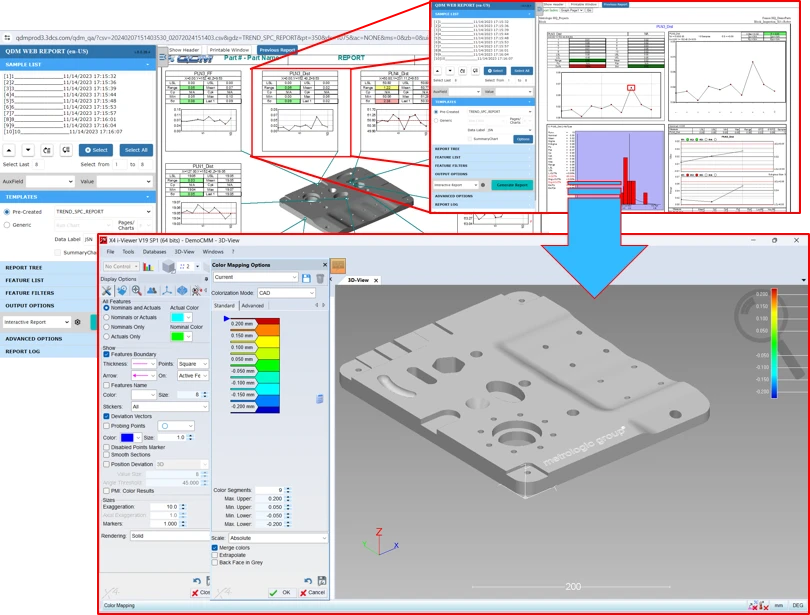Screen dimensions: 810x615
Task: Select the 3D-View document tab
Action: (x=358, y=280)
